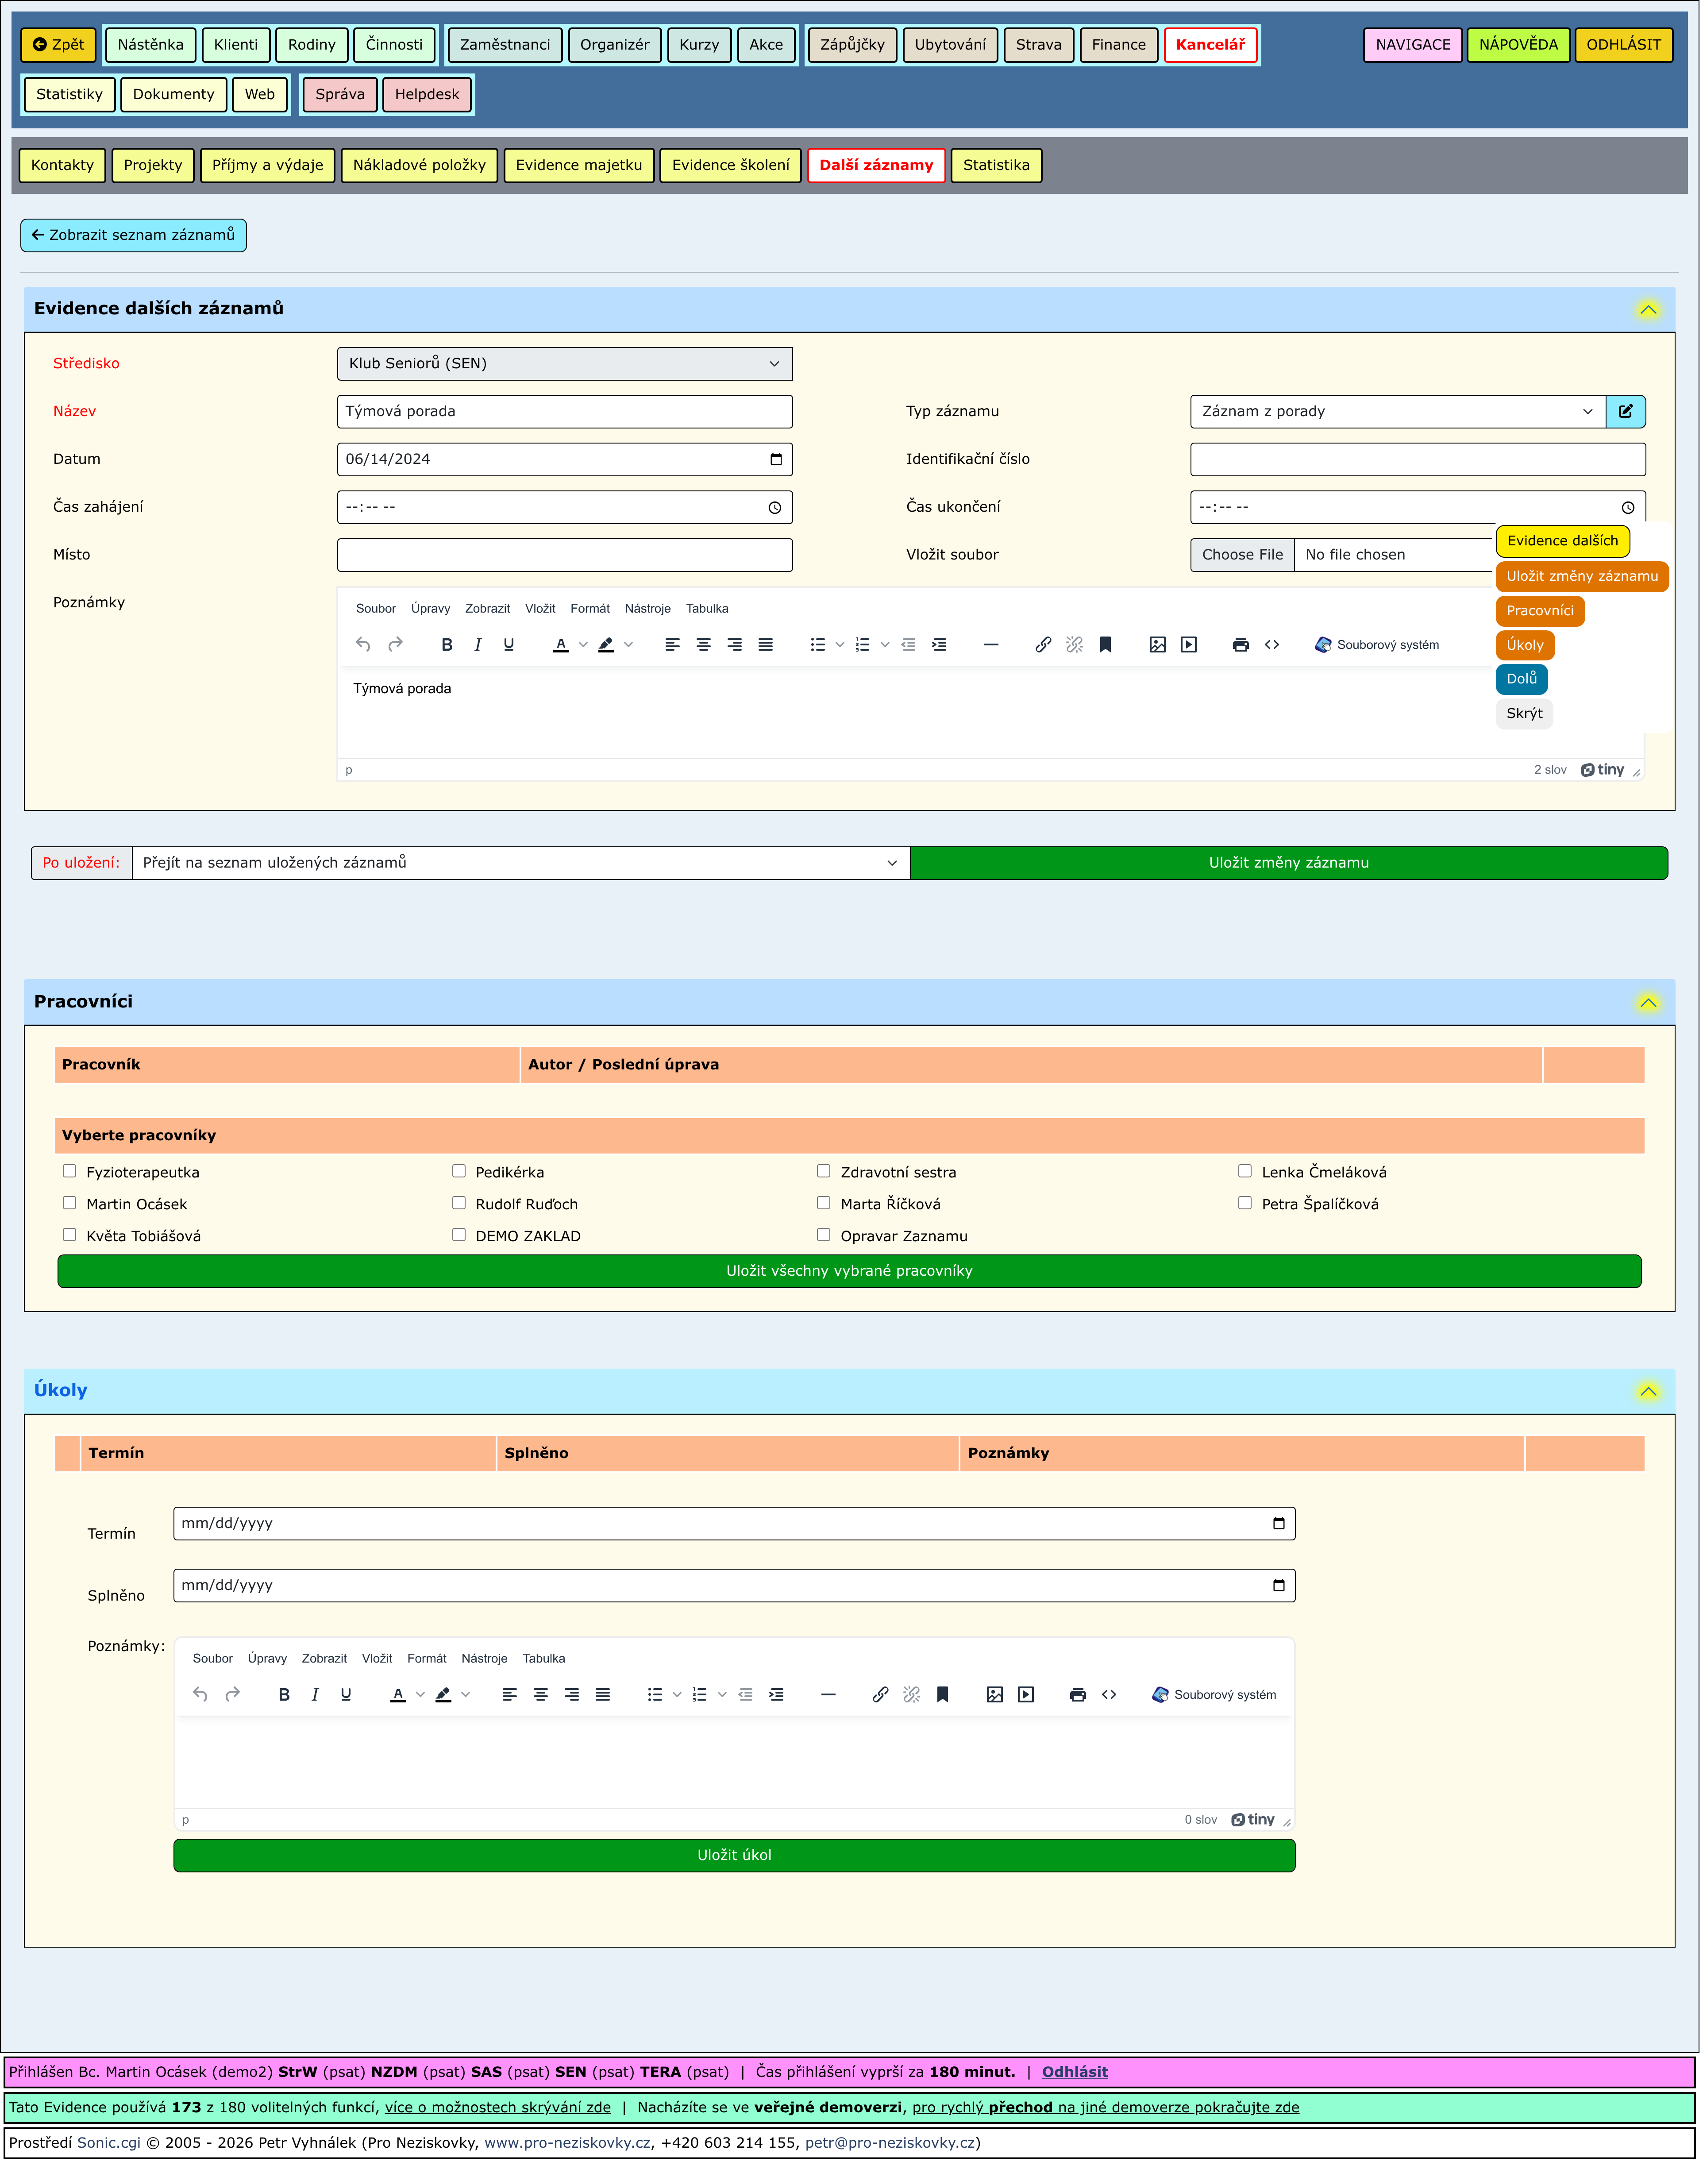1703x2184 pixels.
Task: Enable the Petra Špalíčková checkbox
Action: pos(1245,1203)
